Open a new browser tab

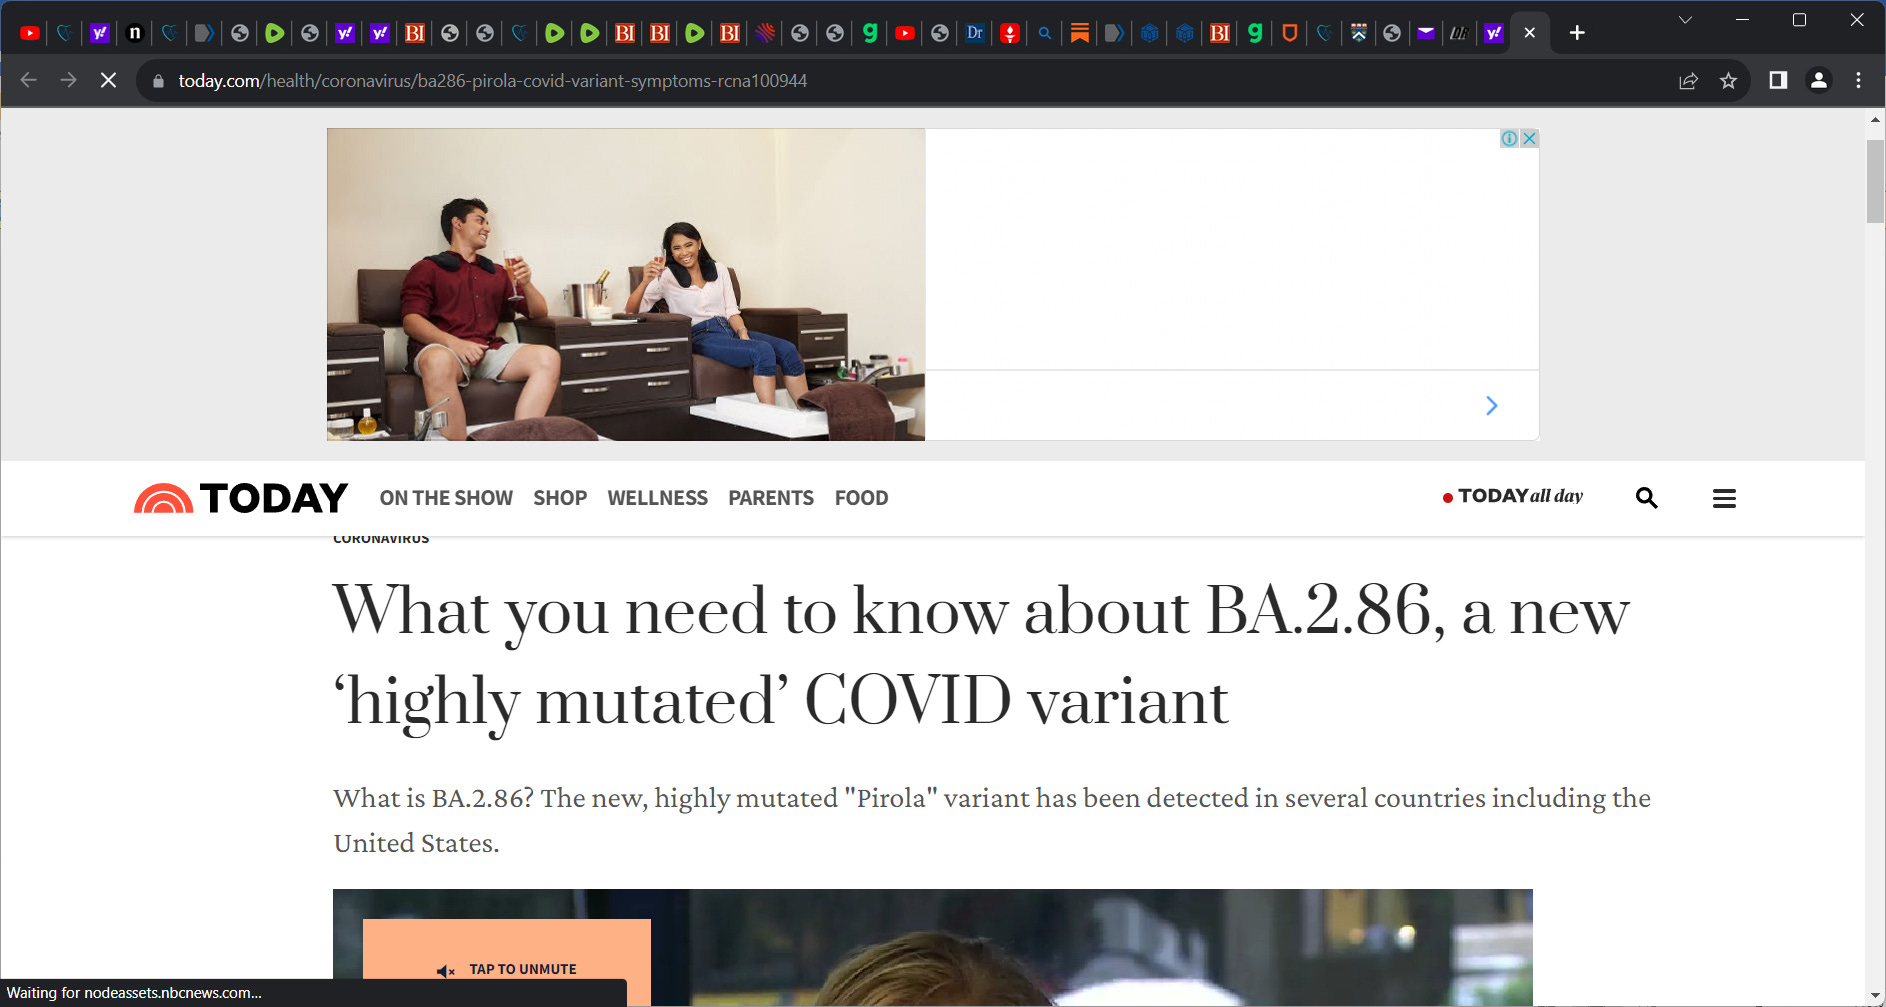click(x=1577, y=33)
